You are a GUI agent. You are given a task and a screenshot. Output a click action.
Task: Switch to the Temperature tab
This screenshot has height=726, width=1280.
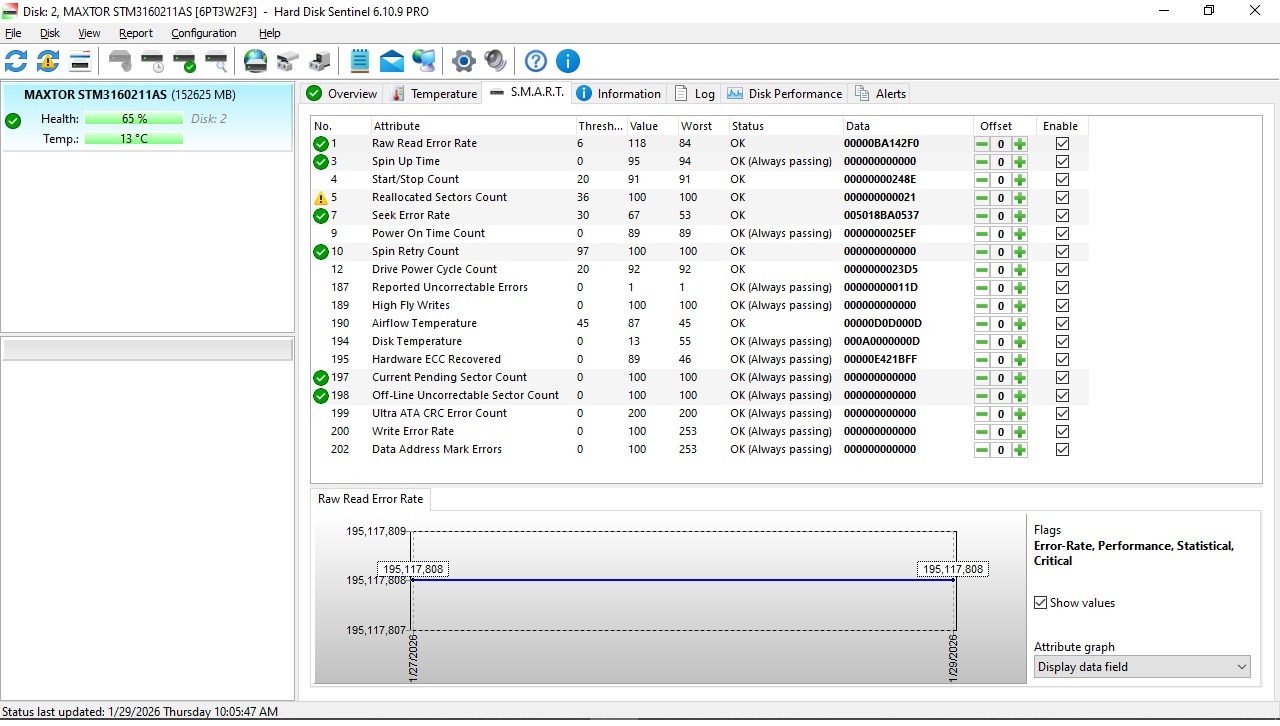(434, 94)
